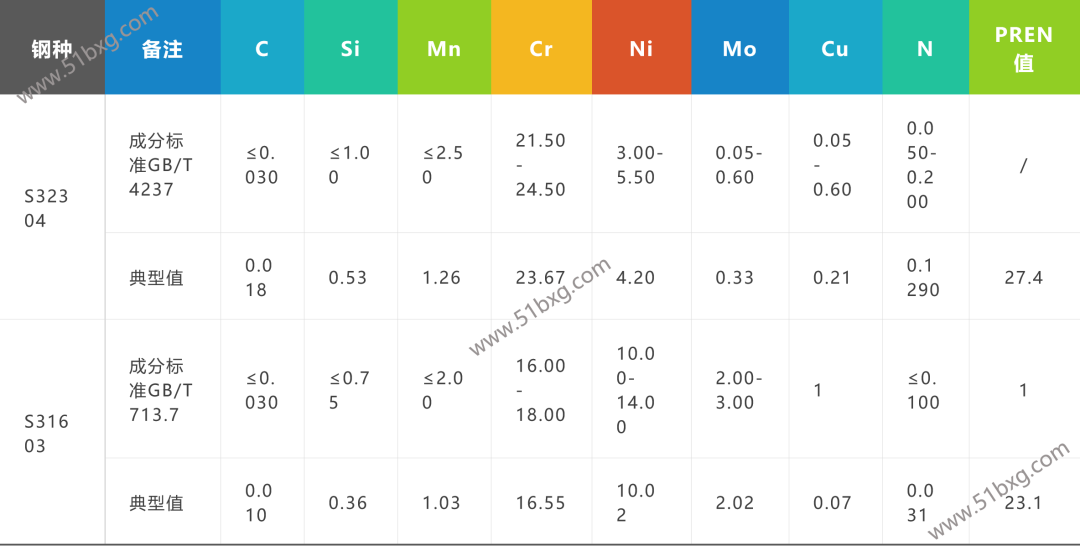Click the PREN value 27.4

[x=1024, y=277]
